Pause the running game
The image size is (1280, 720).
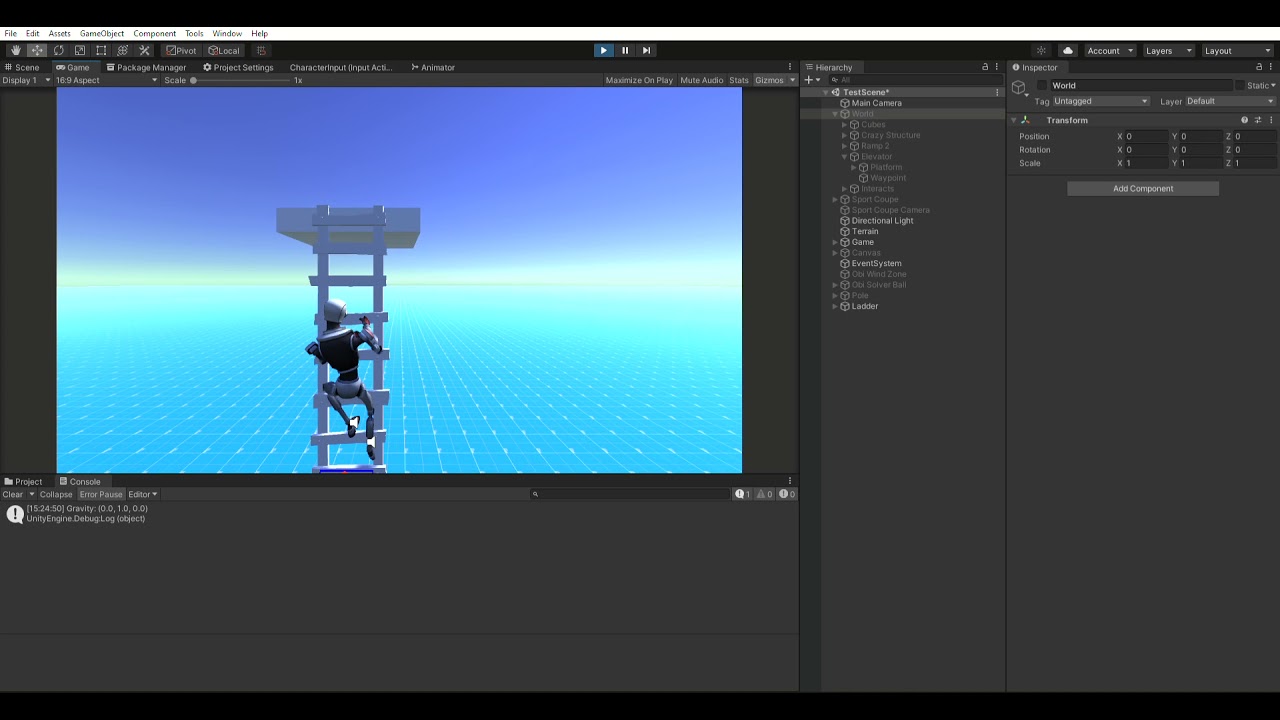(x=625, y=50)
